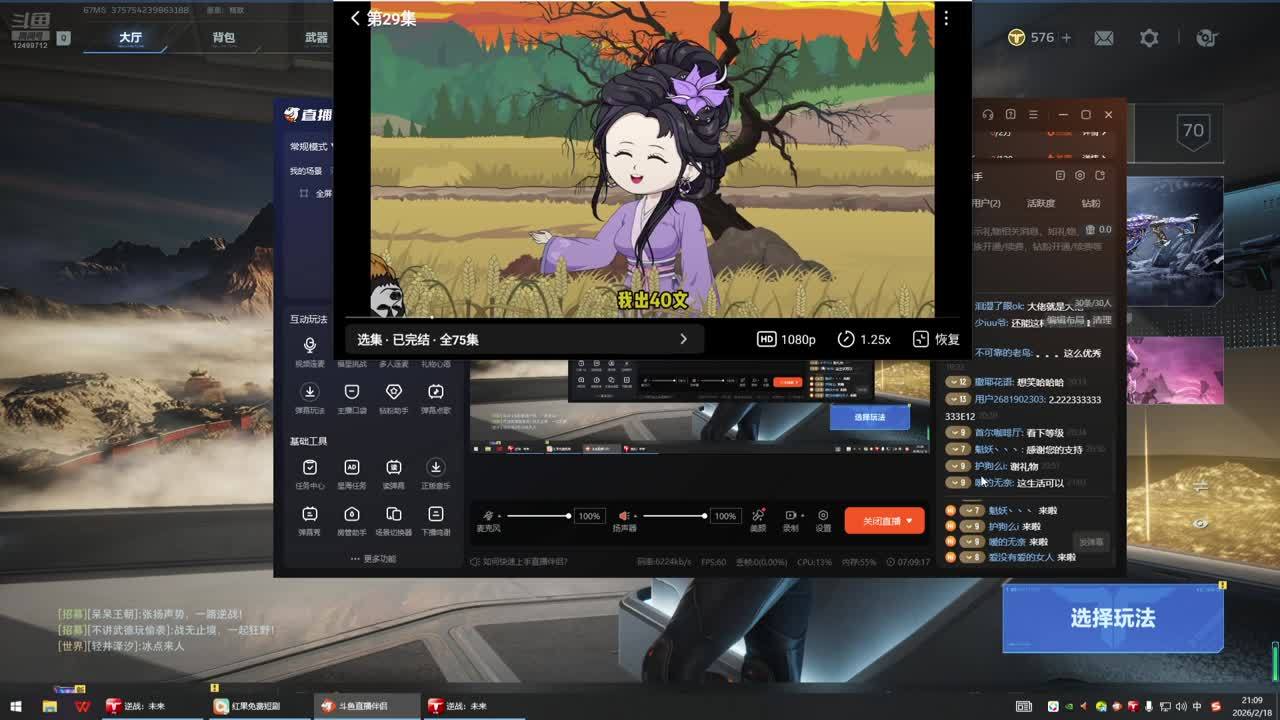Adjust the speaker volume slider
The width and height of the screenshot is (1280, 720).
click(x=674, y=516)
